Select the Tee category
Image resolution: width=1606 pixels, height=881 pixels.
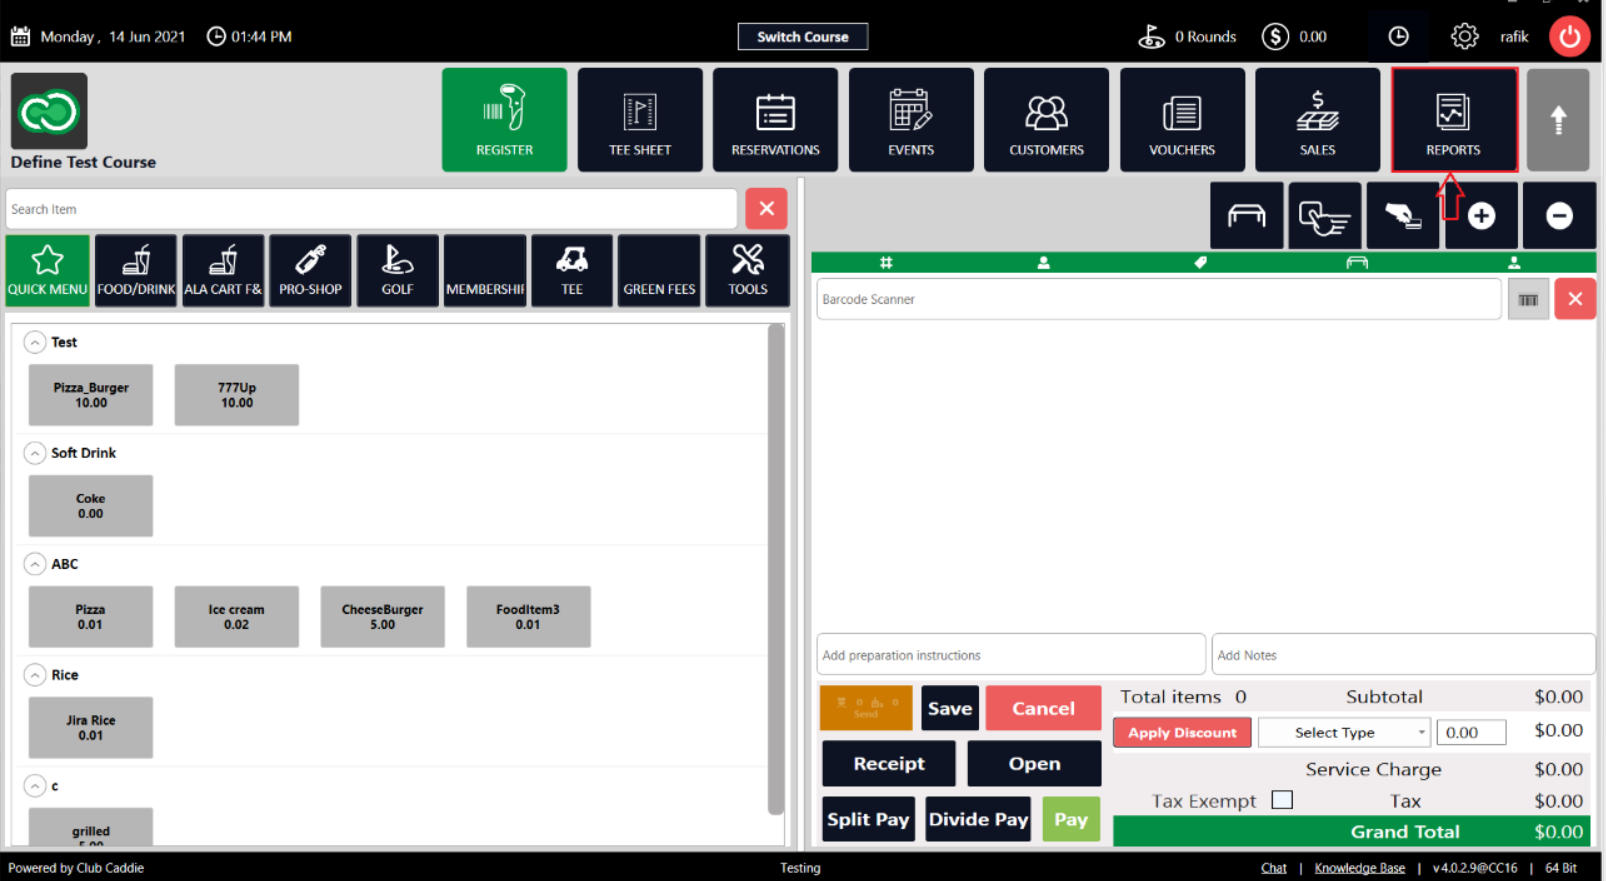tap(572, 271)
